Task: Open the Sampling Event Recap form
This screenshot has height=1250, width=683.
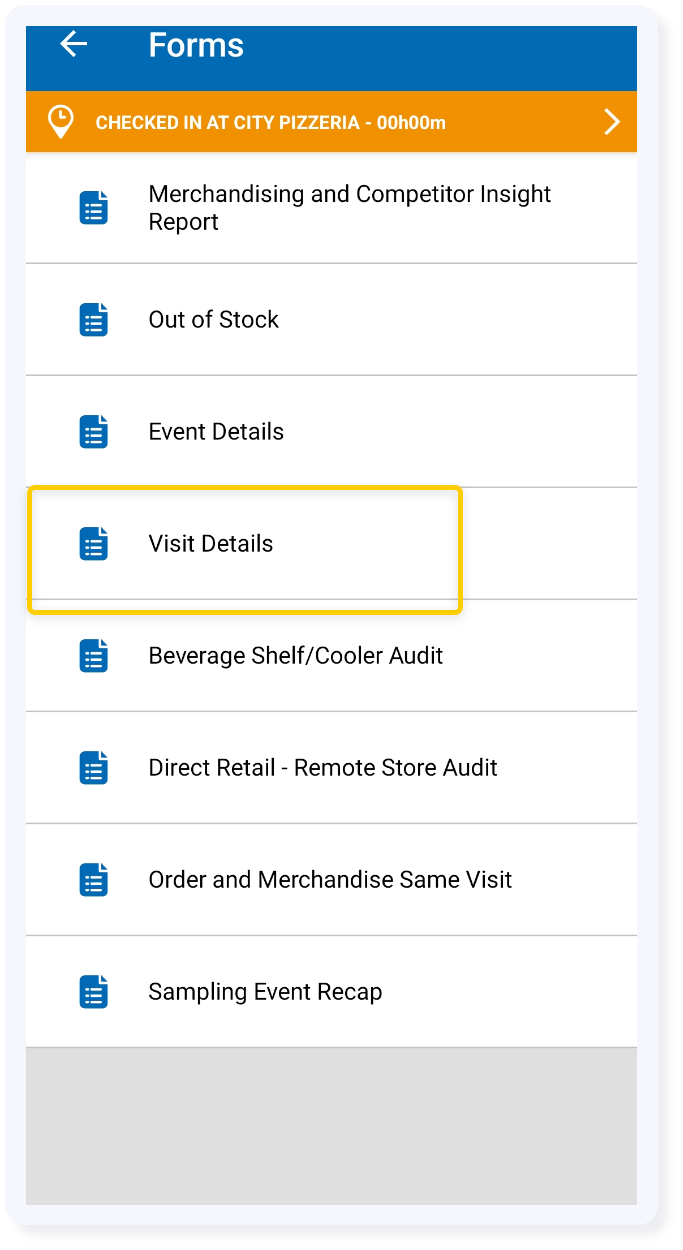Action: pos(331,992)
